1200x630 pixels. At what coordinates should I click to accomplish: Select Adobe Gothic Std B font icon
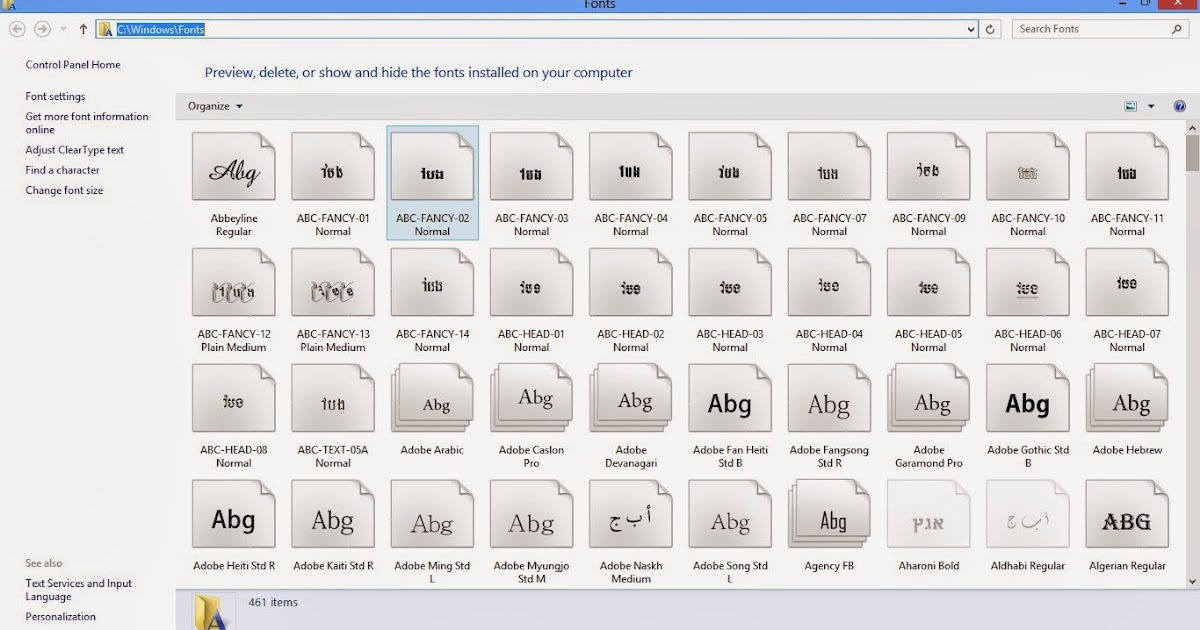click(x=1028, y=399)
